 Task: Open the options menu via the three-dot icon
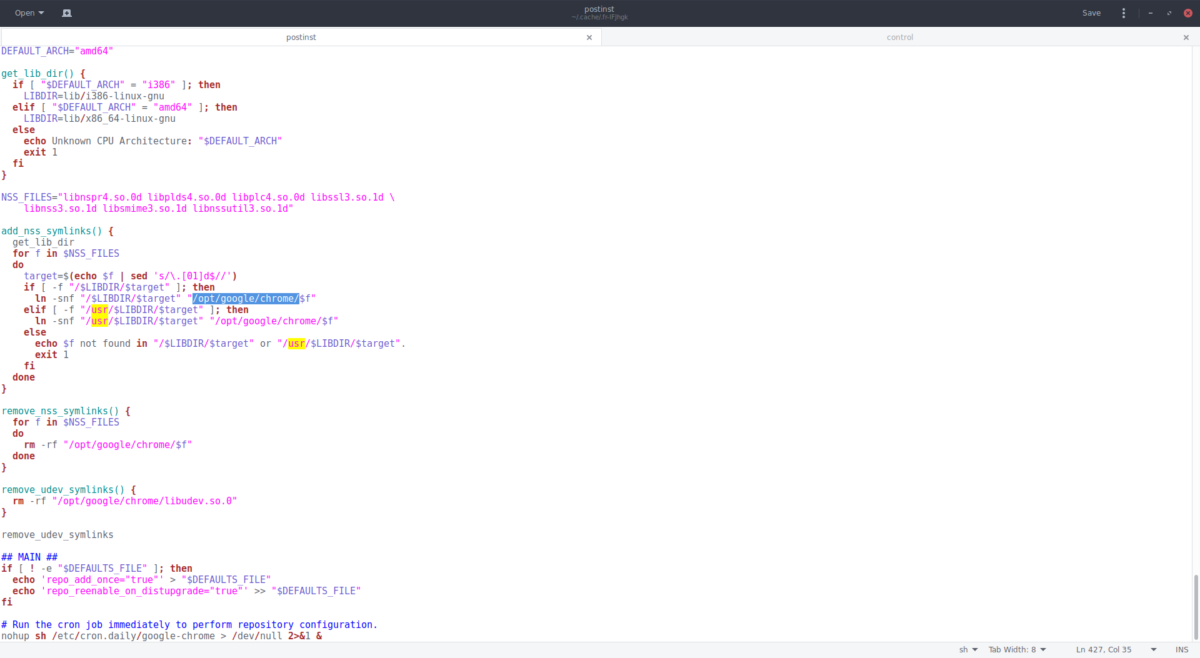click(1123, 12)
